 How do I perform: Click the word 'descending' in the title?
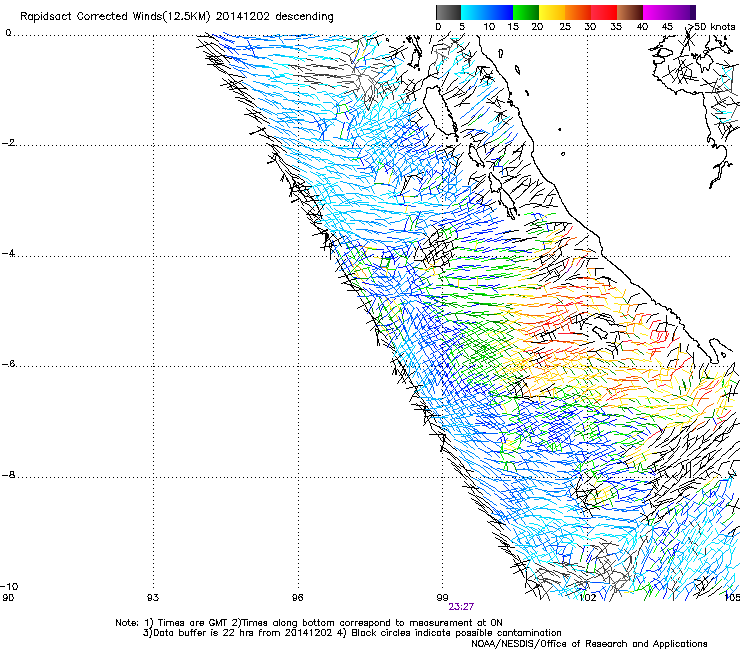coord(304,17)
